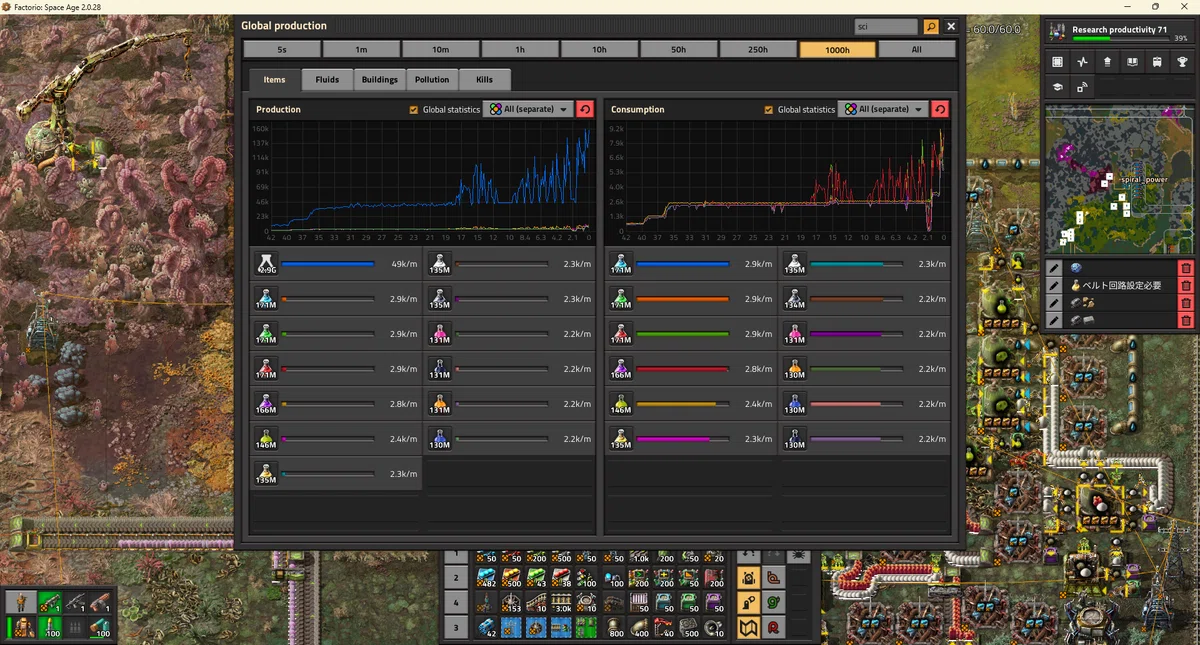
Task: Uncheck Global statistics in the Production panel
Action: pyautogui.click(x=414, y=110)
